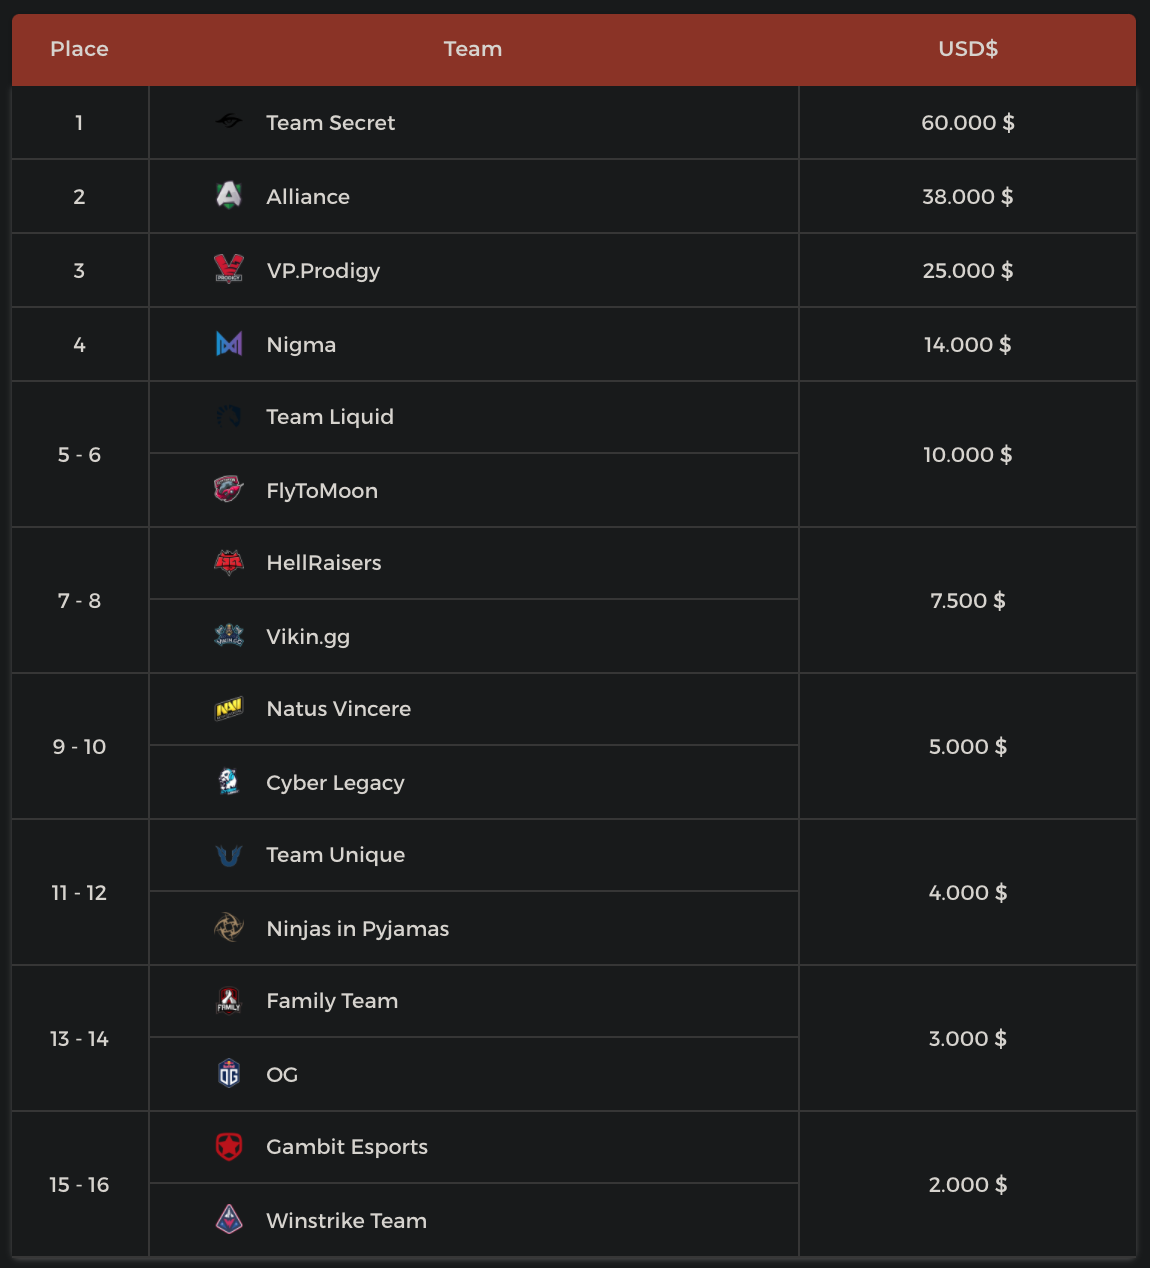Click the VP.Prodigy logo icon
The width and height of the screenshot is (1150, 1268).
[229, 269]
